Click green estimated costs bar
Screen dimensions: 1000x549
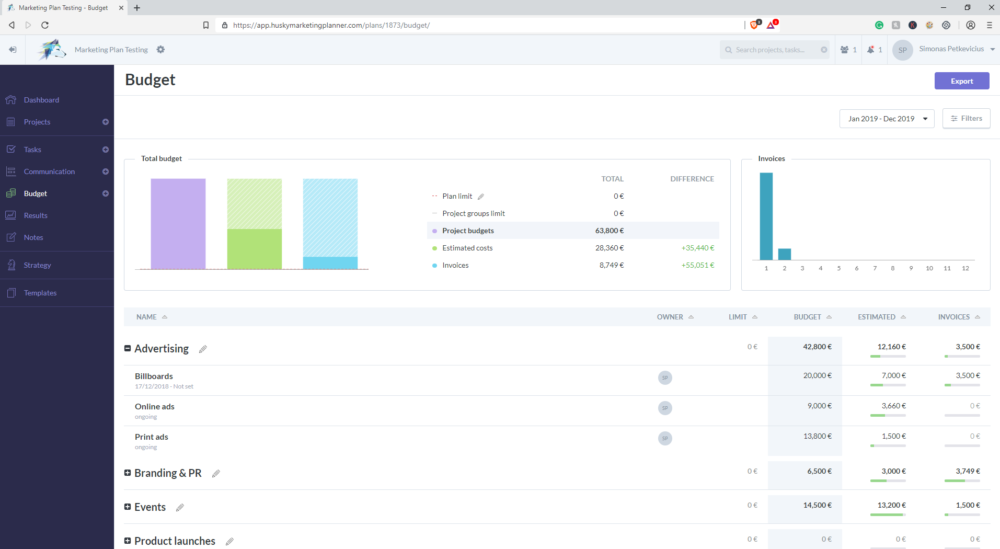tap(254, 249)
